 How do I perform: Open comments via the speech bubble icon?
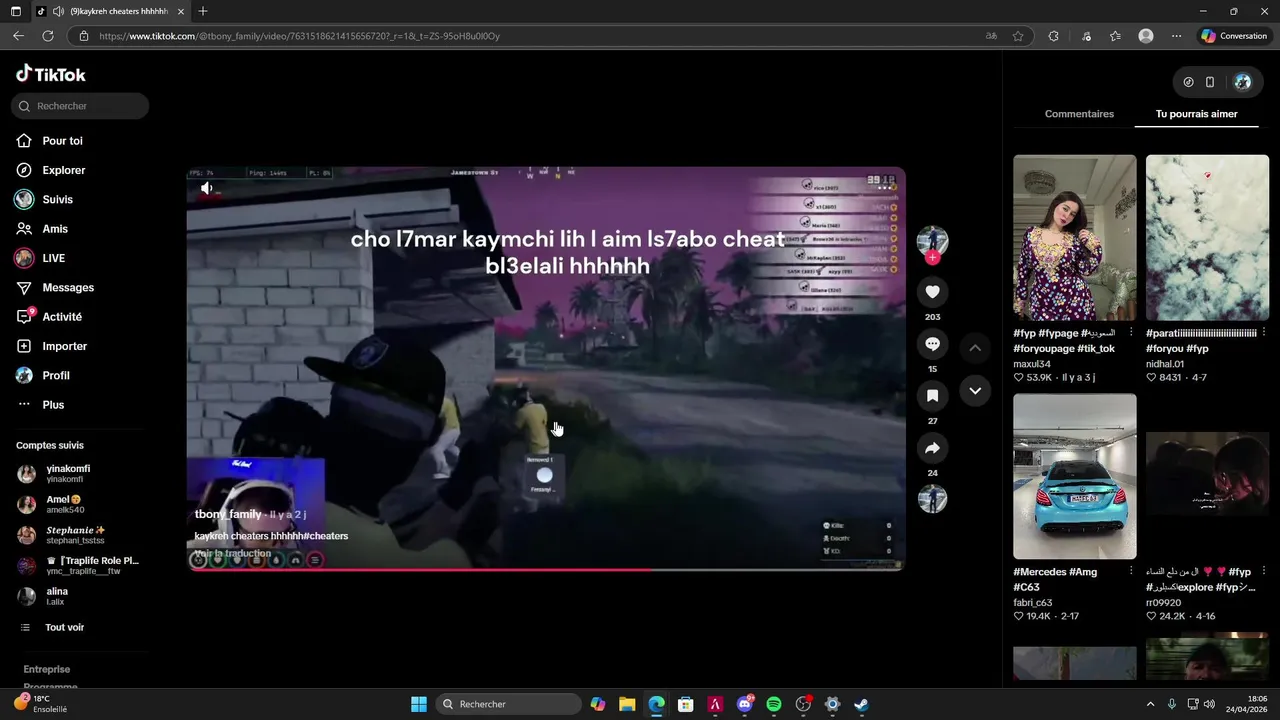coord(932,344)
